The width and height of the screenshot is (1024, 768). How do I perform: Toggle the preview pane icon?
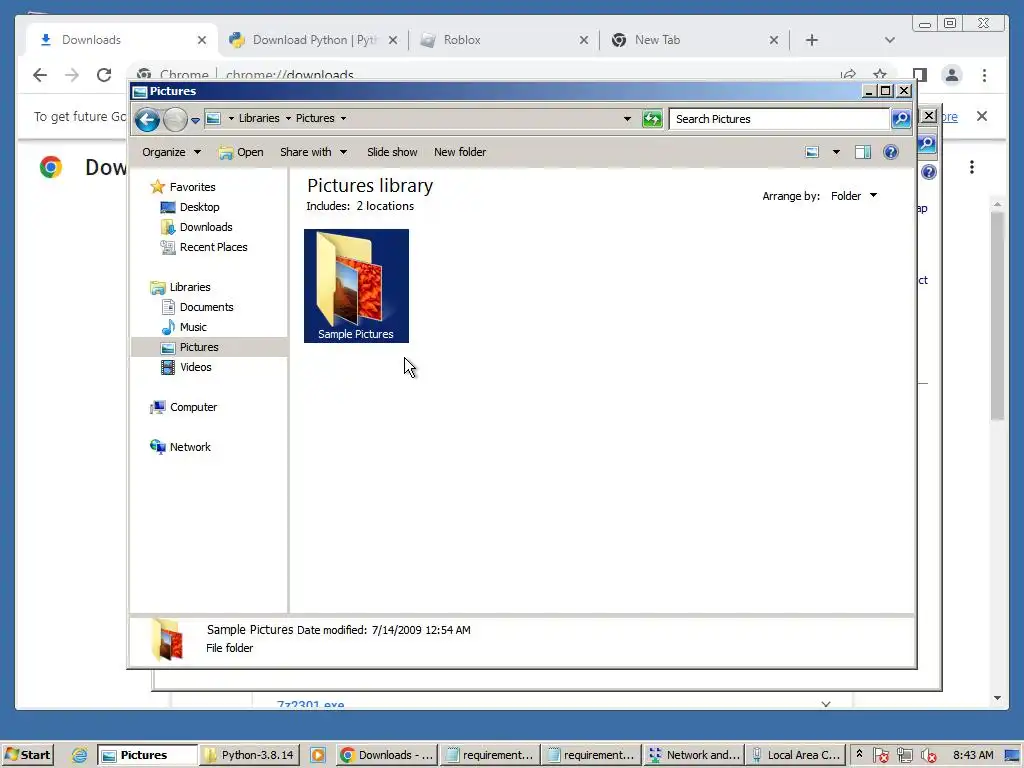pos(863,152)
